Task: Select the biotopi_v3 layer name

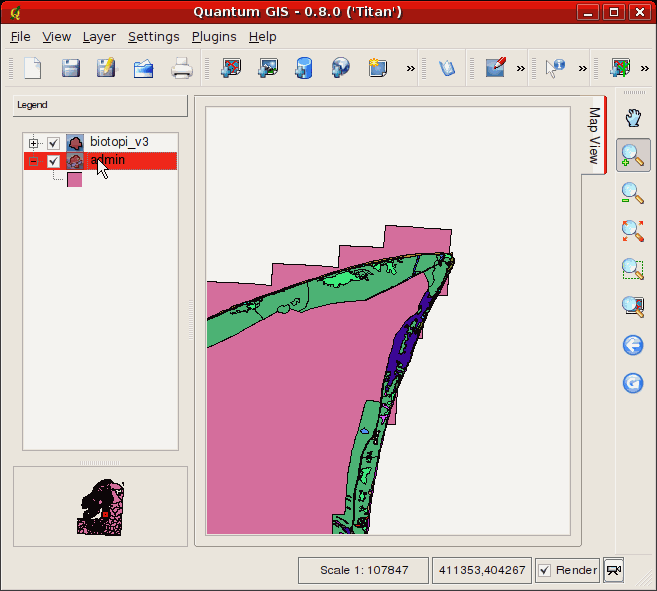Action: coord(119,142)
